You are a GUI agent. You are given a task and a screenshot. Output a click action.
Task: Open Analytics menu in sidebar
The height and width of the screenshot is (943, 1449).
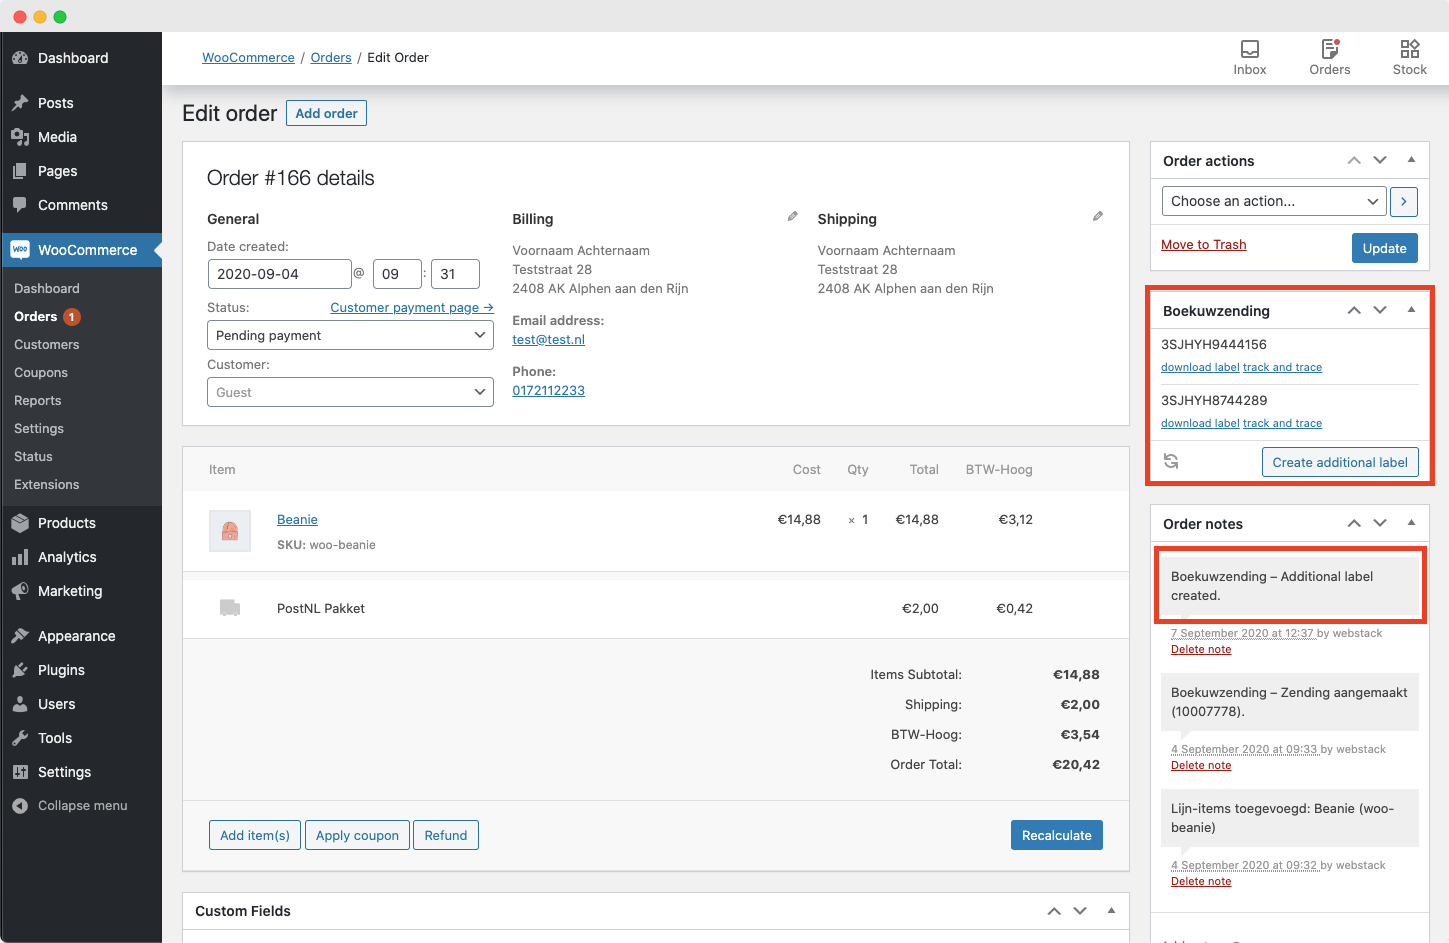point(81,557)
